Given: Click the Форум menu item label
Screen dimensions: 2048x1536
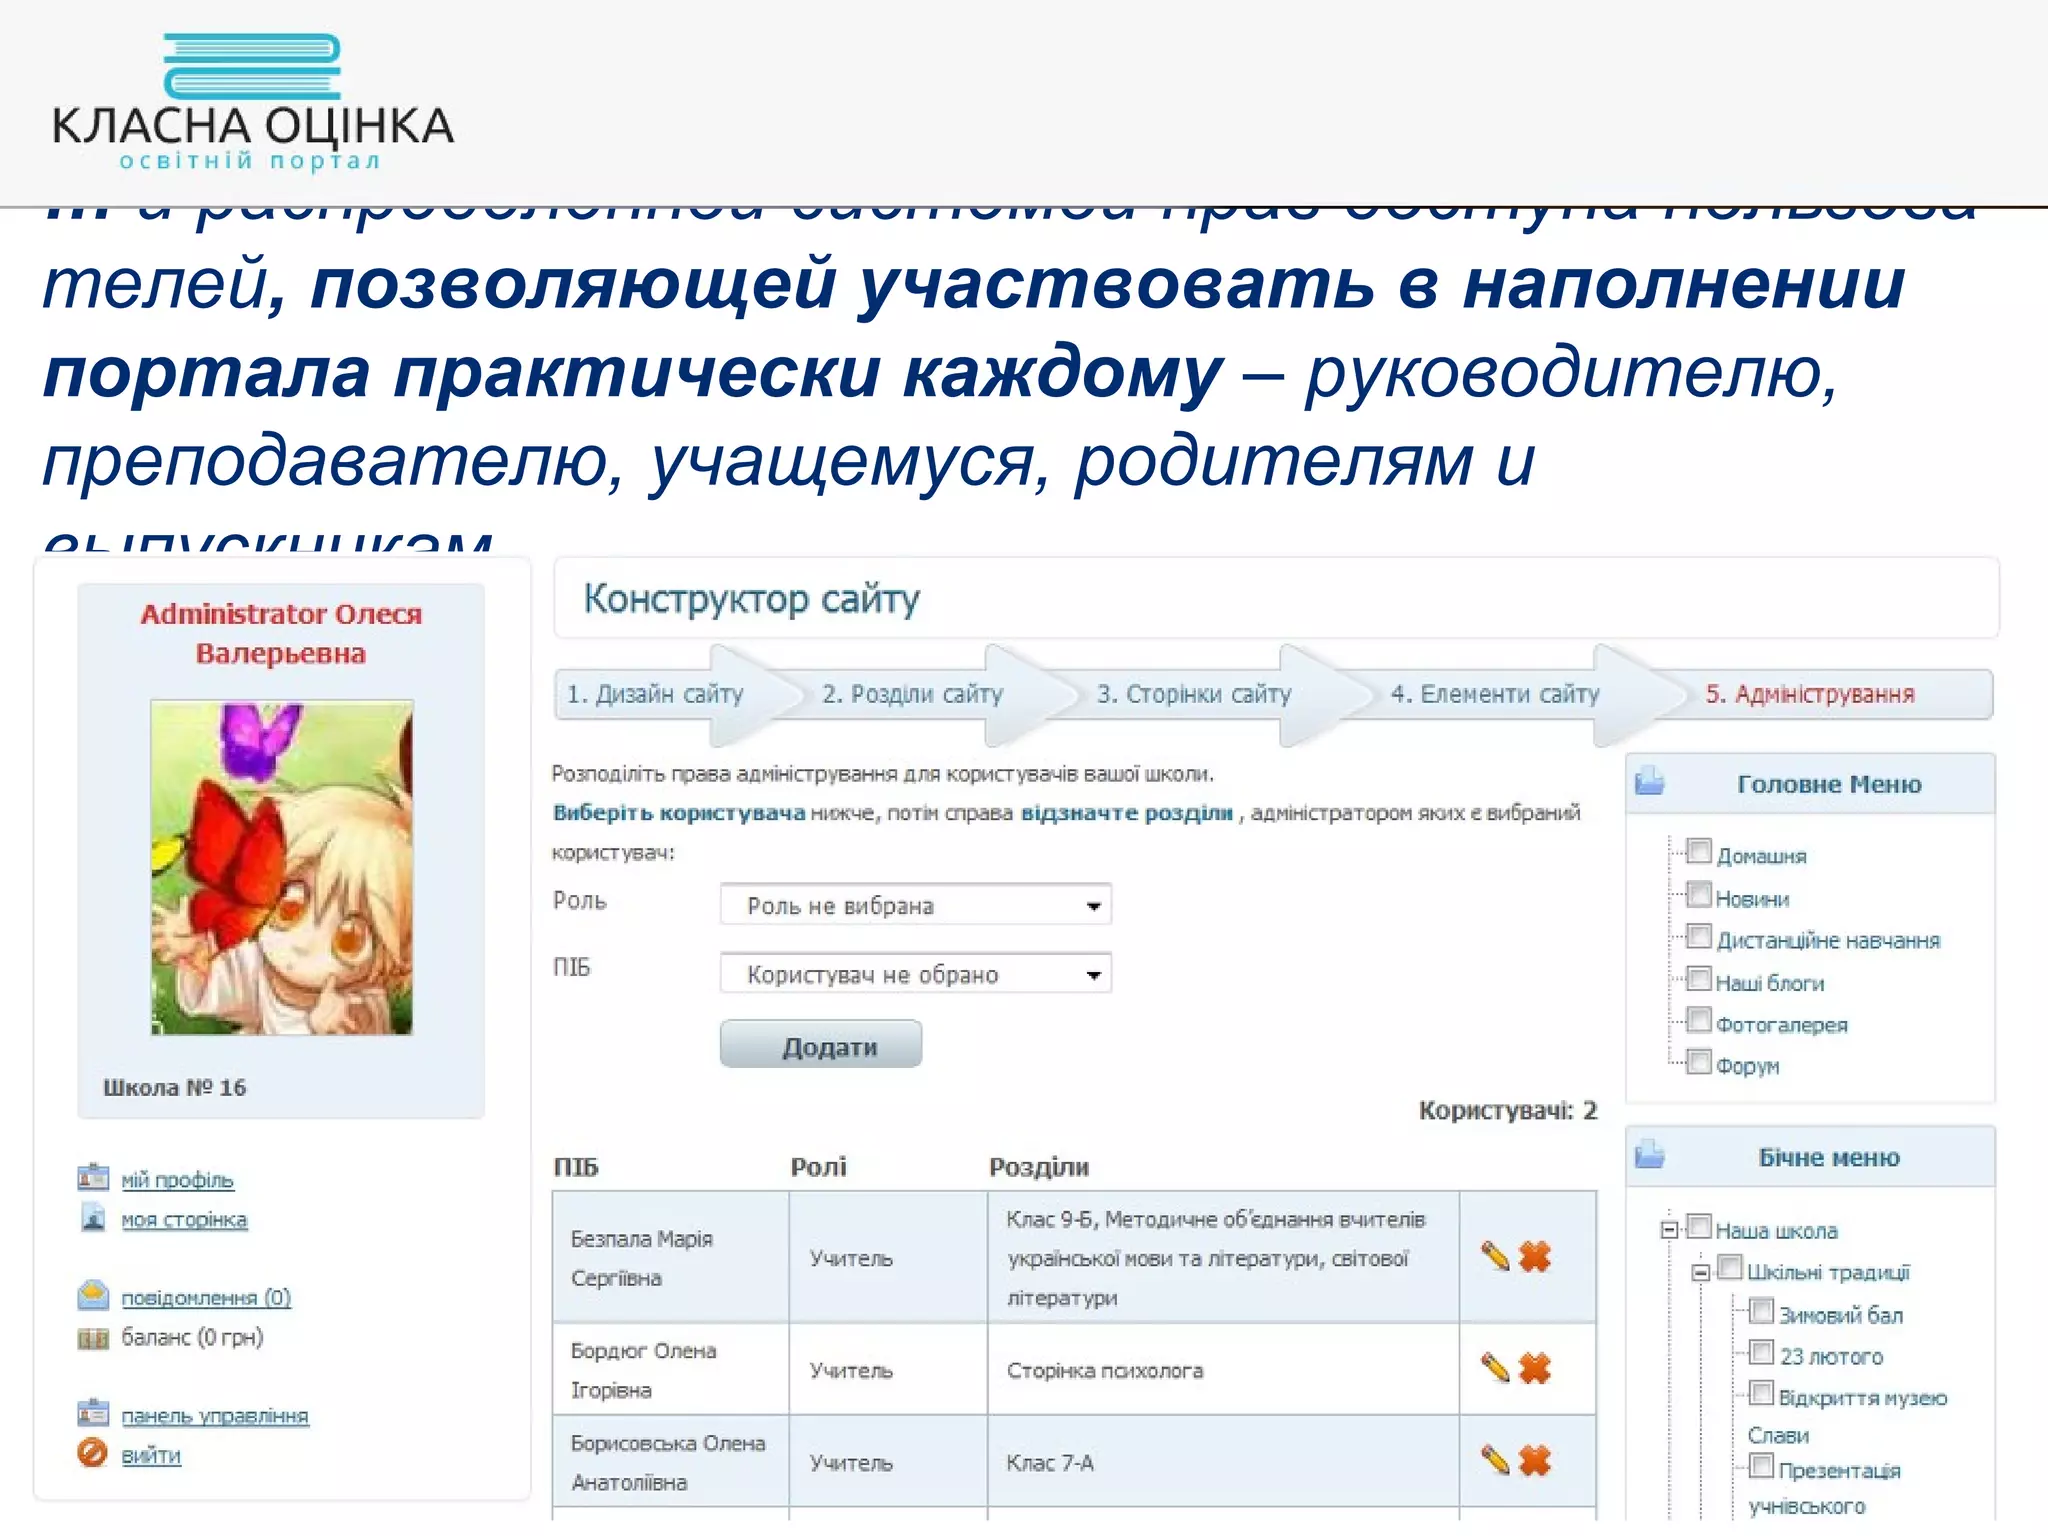Looking at the screenshot, I should coord(1748,1066).
